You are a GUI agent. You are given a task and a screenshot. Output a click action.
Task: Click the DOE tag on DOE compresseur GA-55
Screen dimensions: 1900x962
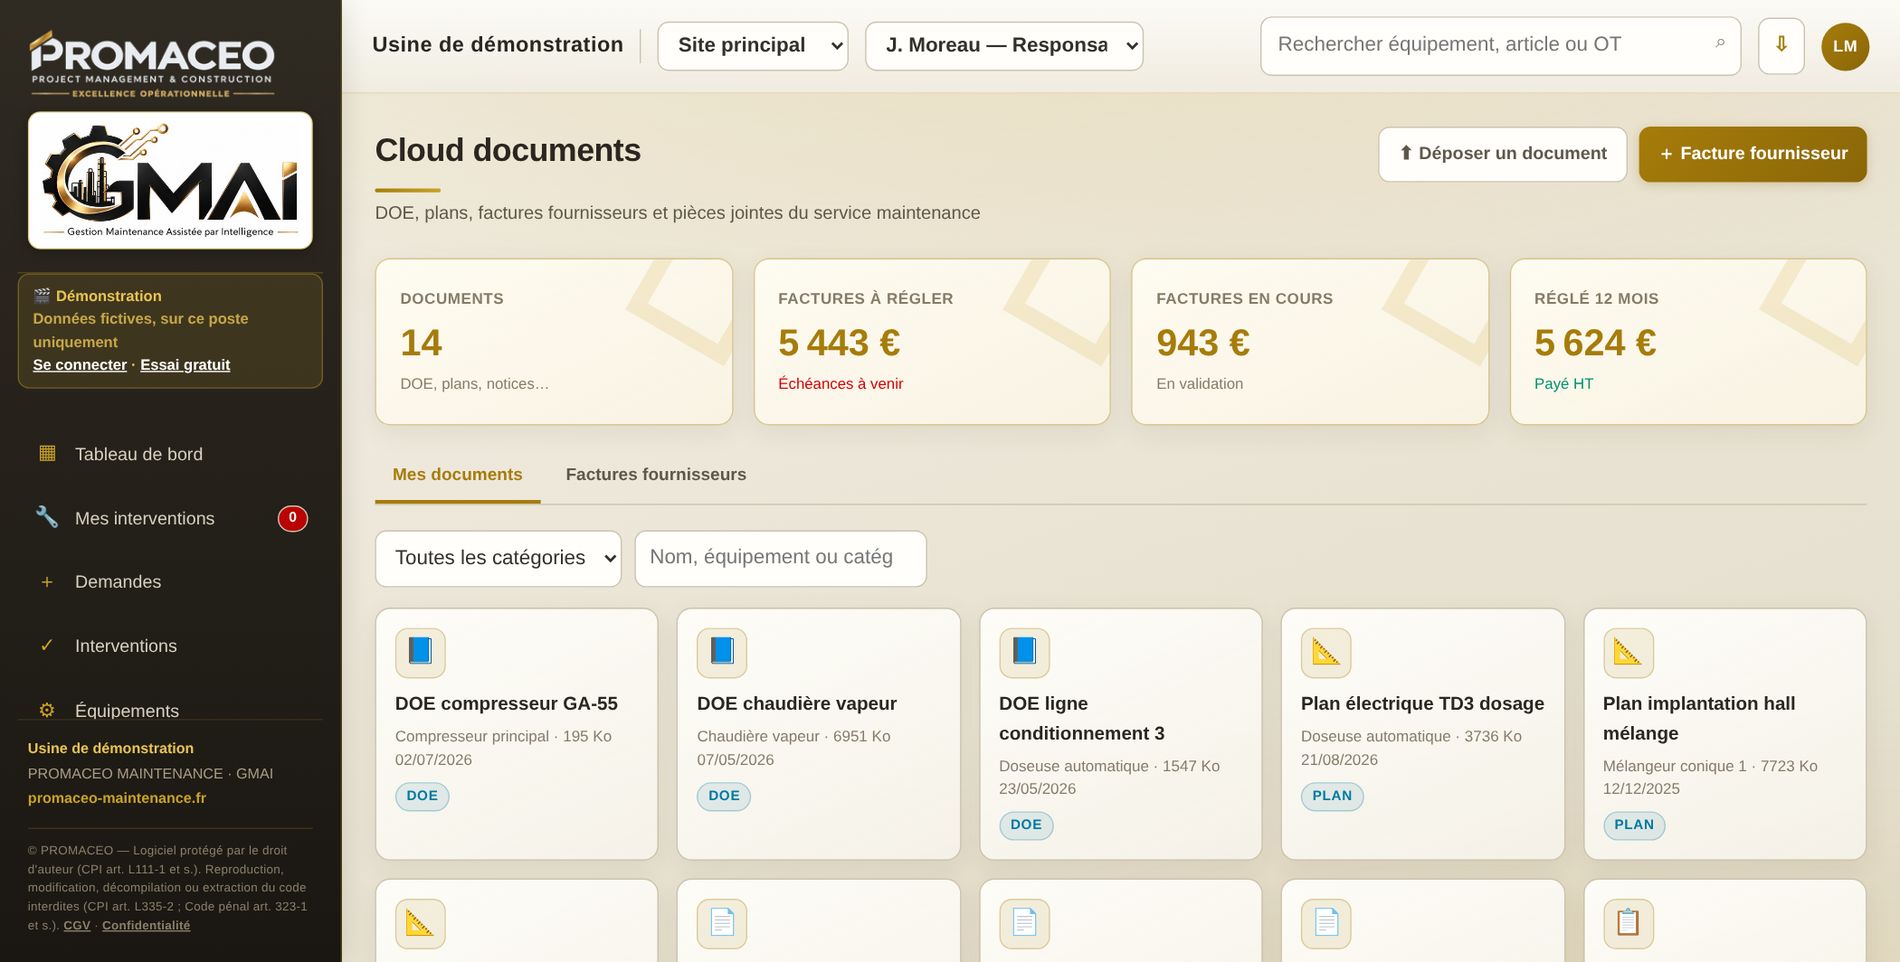click(x=422, y=796)
